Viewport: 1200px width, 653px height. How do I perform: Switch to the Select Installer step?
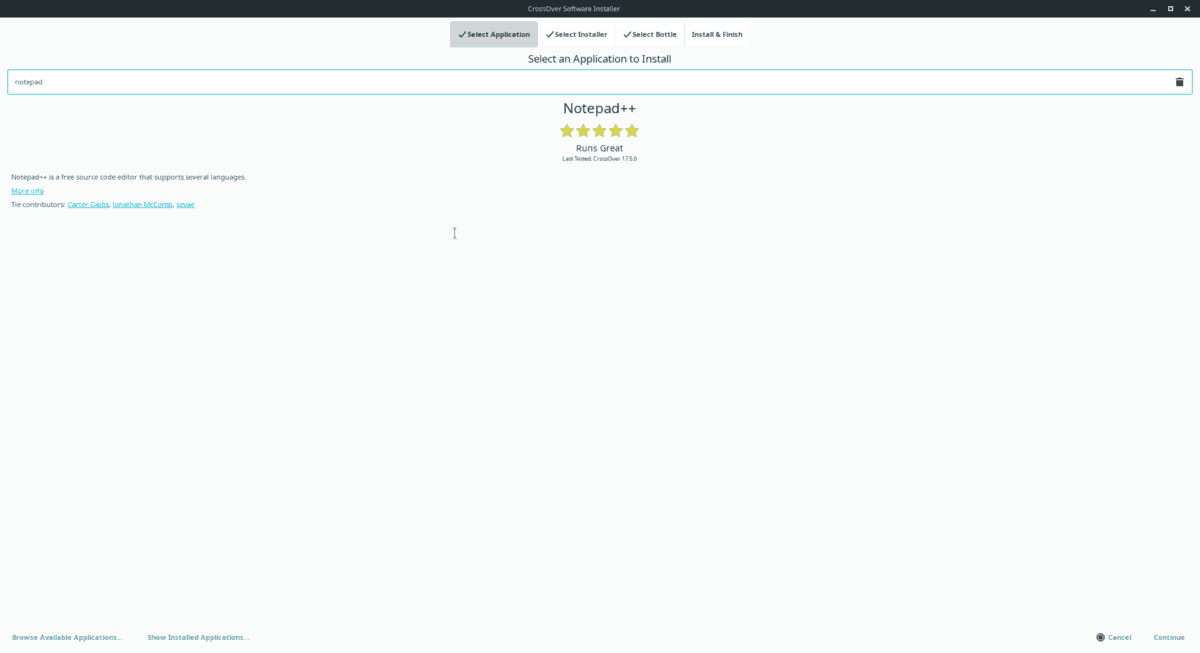click(578, 33)
